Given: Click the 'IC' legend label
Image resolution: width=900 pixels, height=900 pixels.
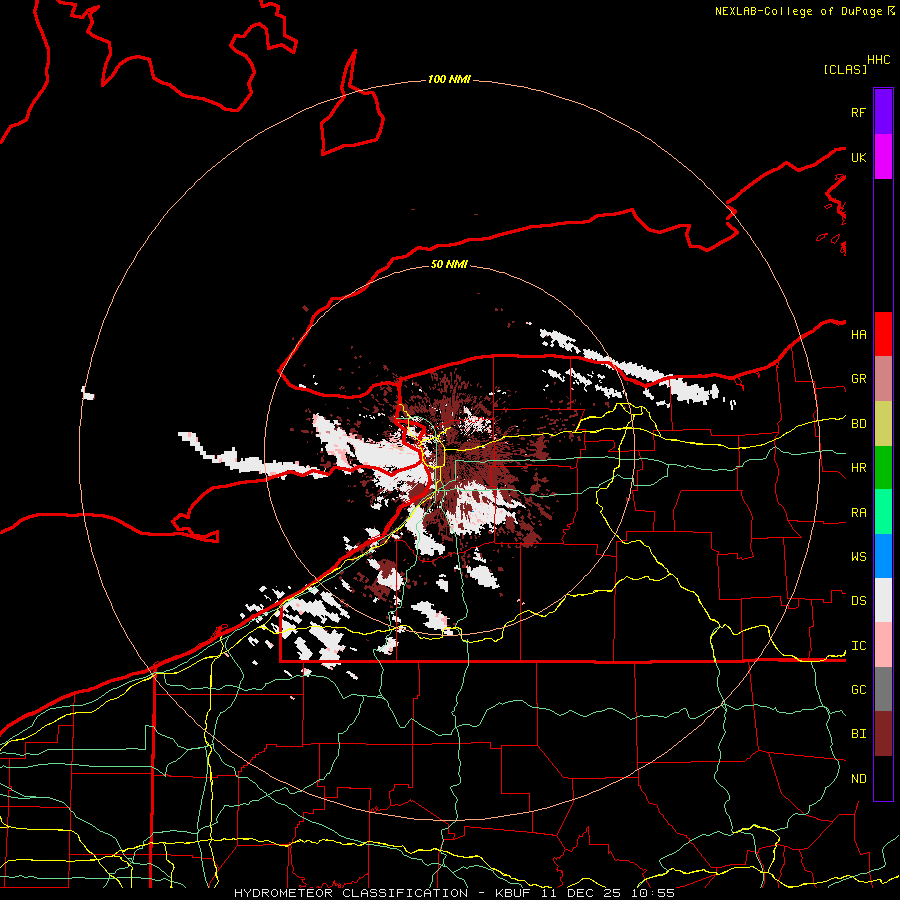Looking at the screenshot, I should point(858,646).
